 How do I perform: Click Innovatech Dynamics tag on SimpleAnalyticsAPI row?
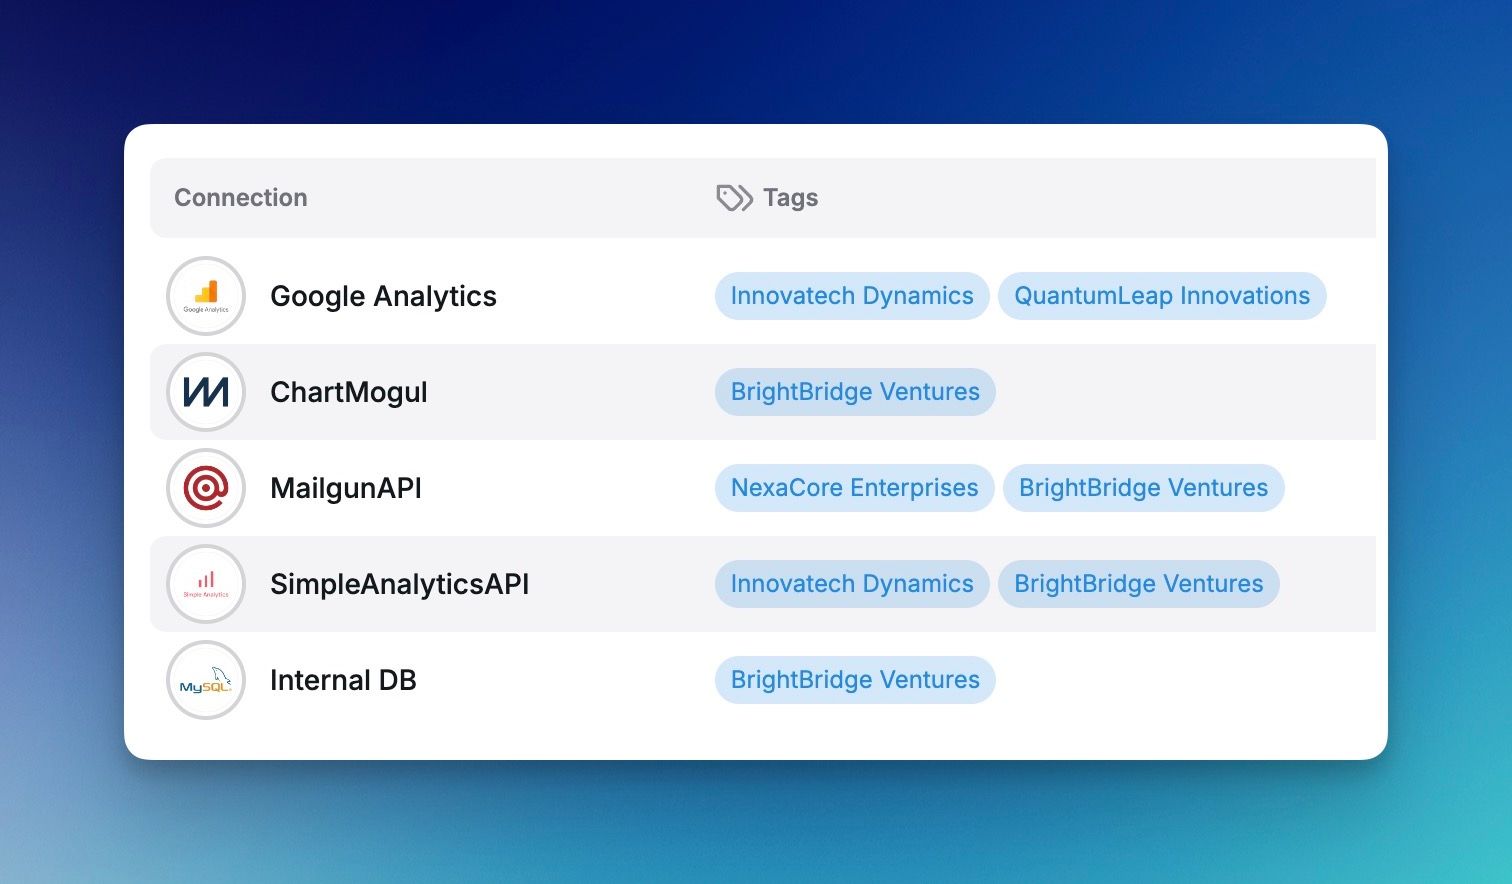[852, 584]
